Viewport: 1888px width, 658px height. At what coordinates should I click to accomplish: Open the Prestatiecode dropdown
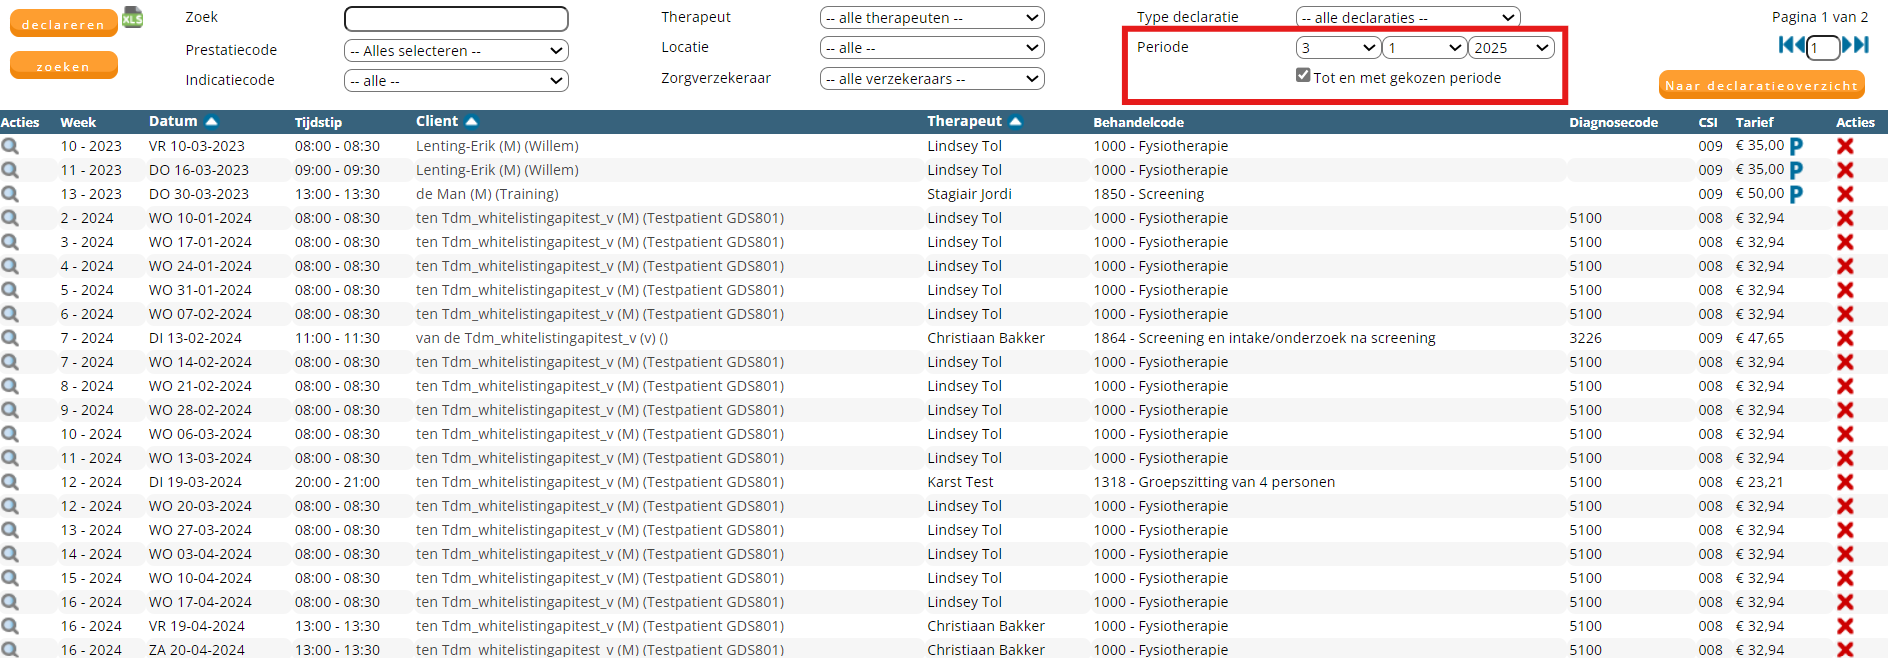(x=456, y=51)
